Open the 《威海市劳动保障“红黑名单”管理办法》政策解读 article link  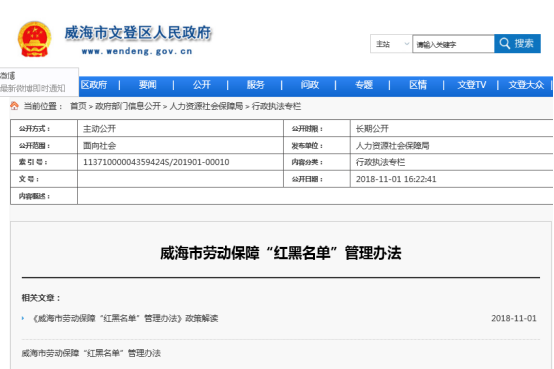pos(125,318)
